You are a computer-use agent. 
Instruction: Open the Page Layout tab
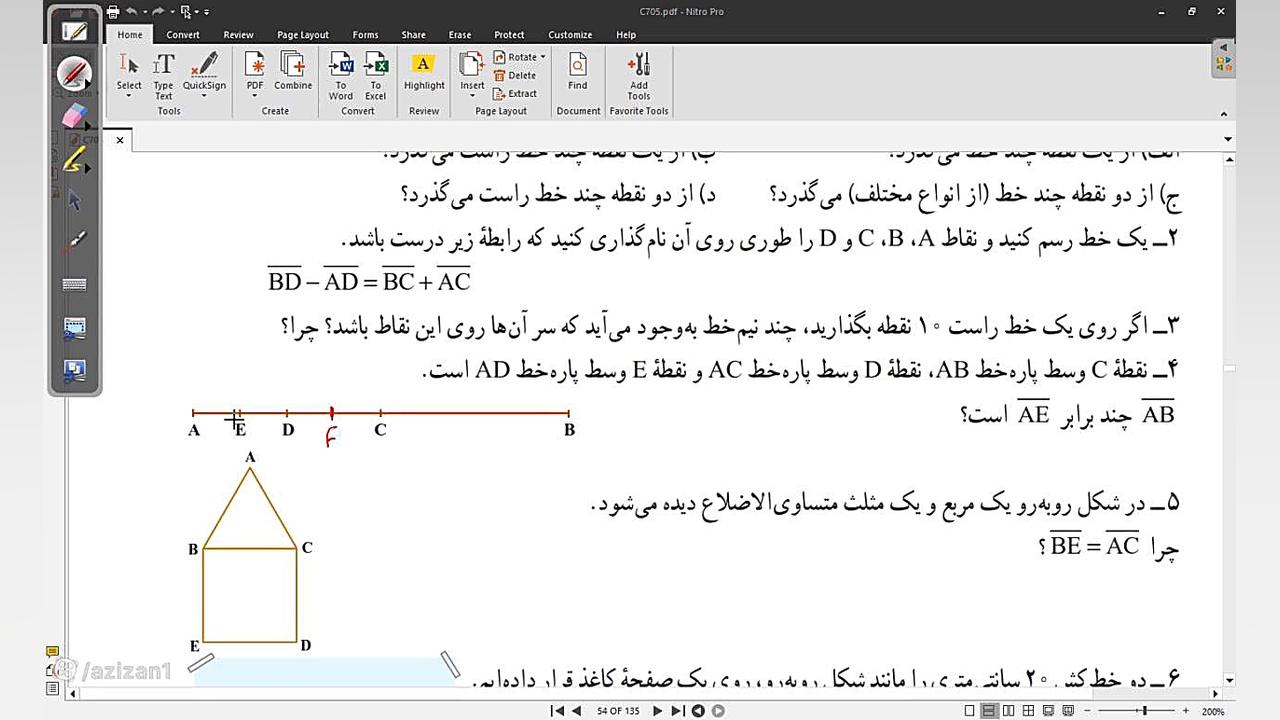[302, 35]
